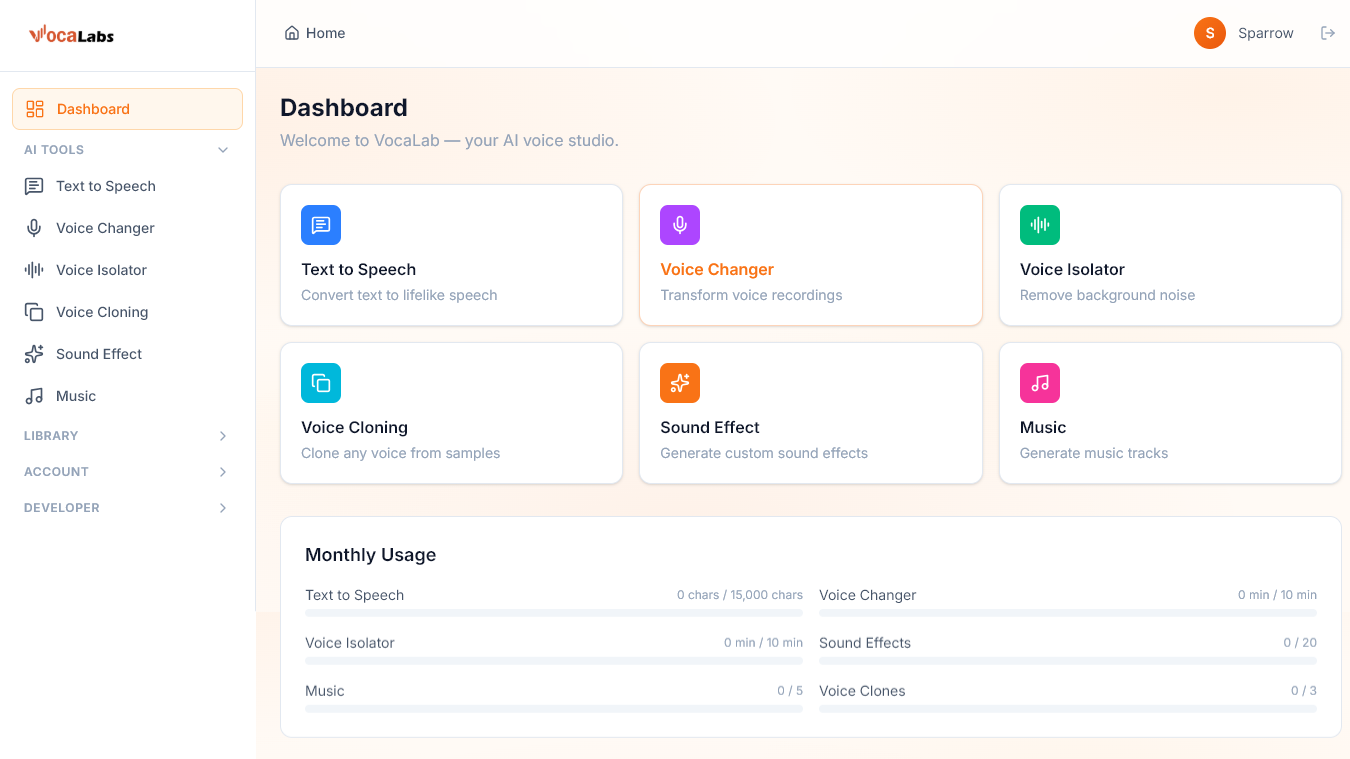Open Voice Changer from sidebar
This screenshot has height=759, width=1350.
pyautogui.click(x=127, y=228)
